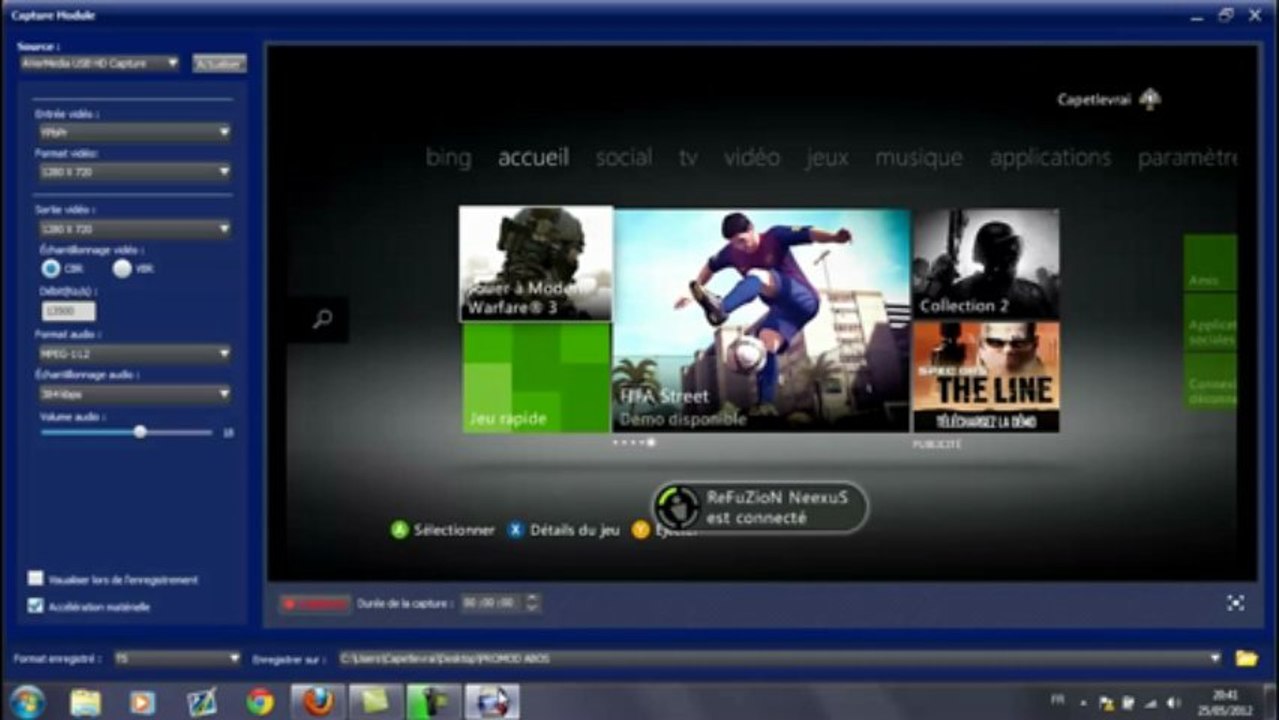Select the VBR radio button
The width and height of the screenshot is (1279, 720).
[122, 268]
